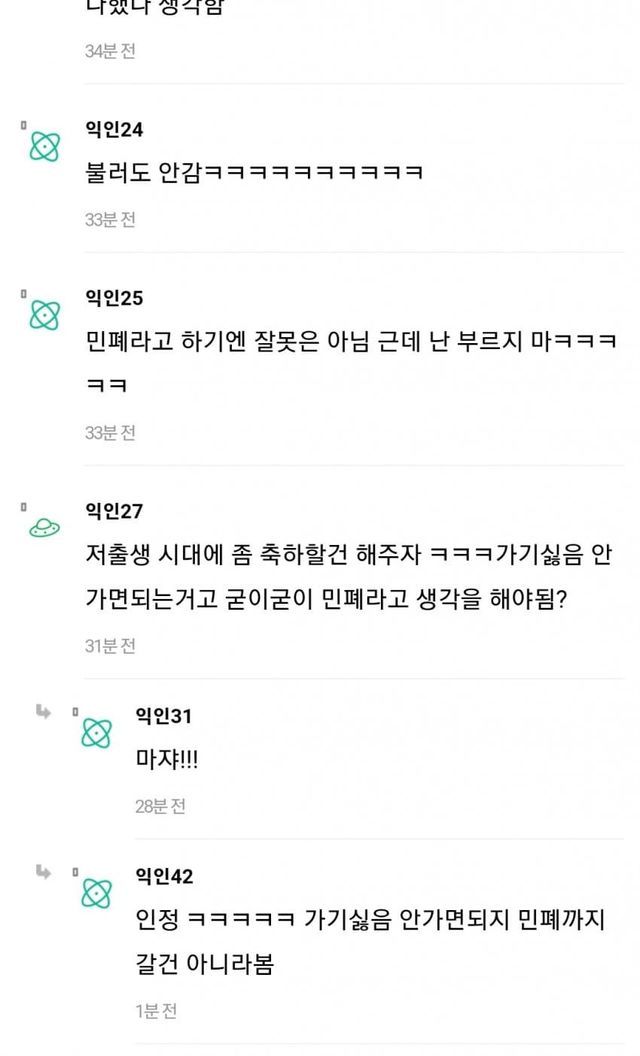
Task: Click 익인27's UFO profile avatar
Action: 45,529
